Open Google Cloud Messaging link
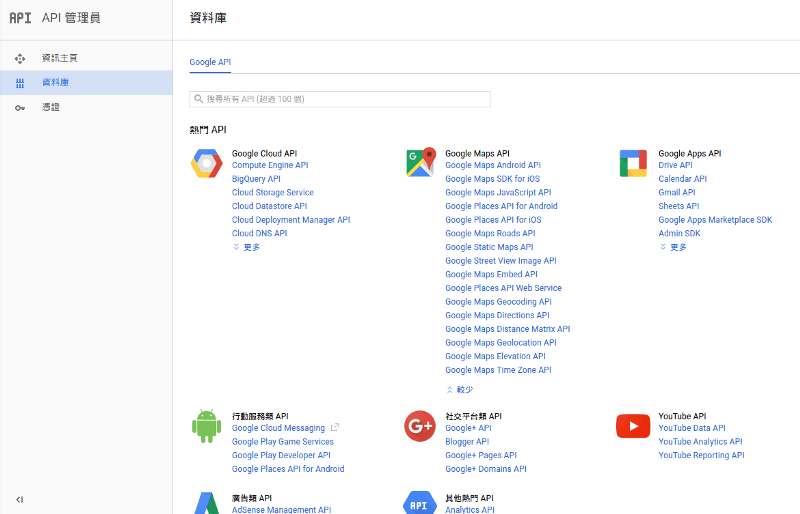This screenshot has height=514, width=800. pyautogui.click(x=278, y=428)
